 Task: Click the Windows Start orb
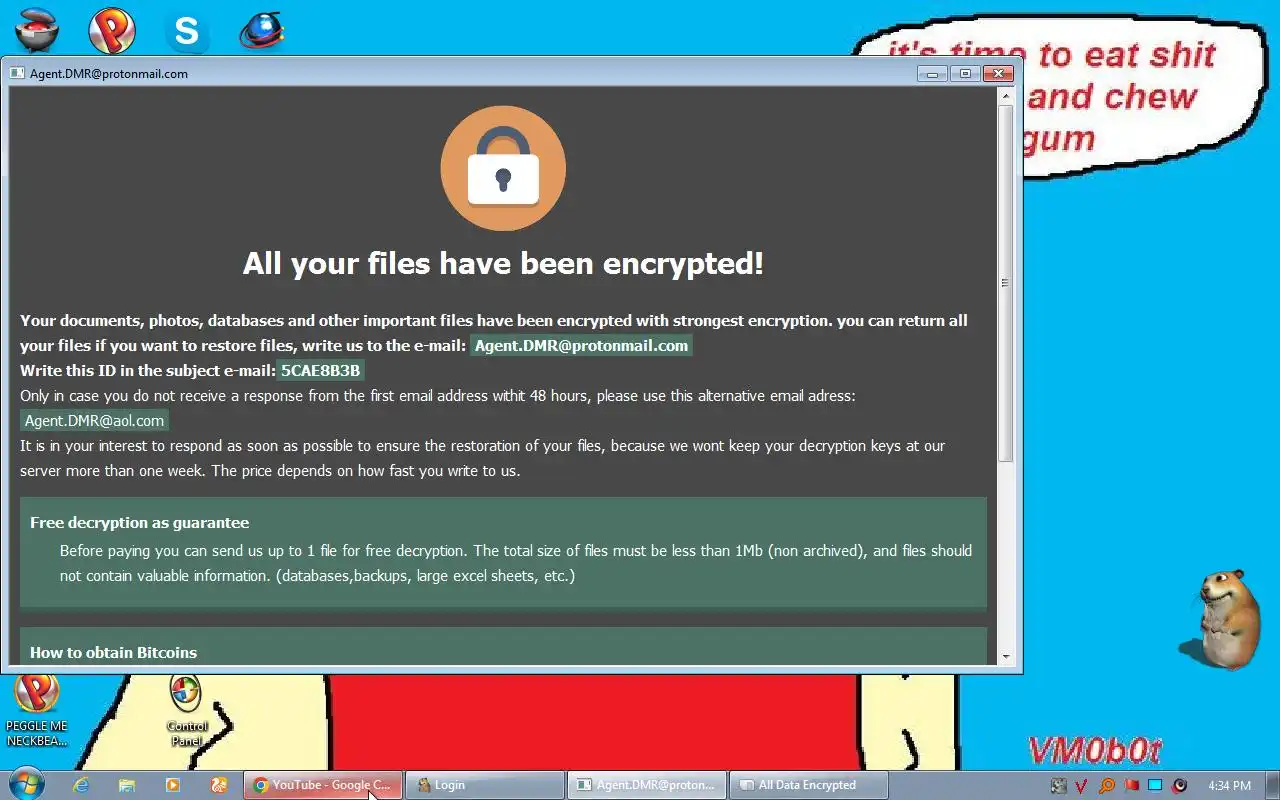point(27,784)
